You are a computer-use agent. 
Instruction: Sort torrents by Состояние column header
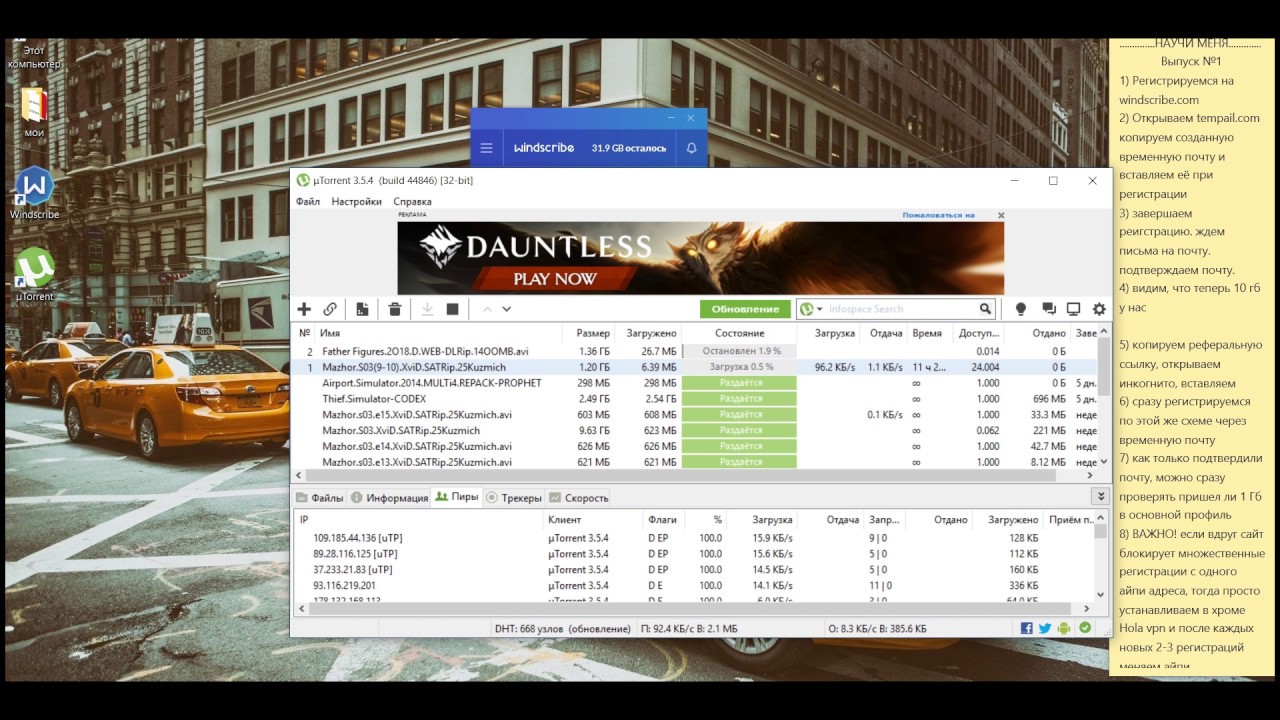(739, 333)
